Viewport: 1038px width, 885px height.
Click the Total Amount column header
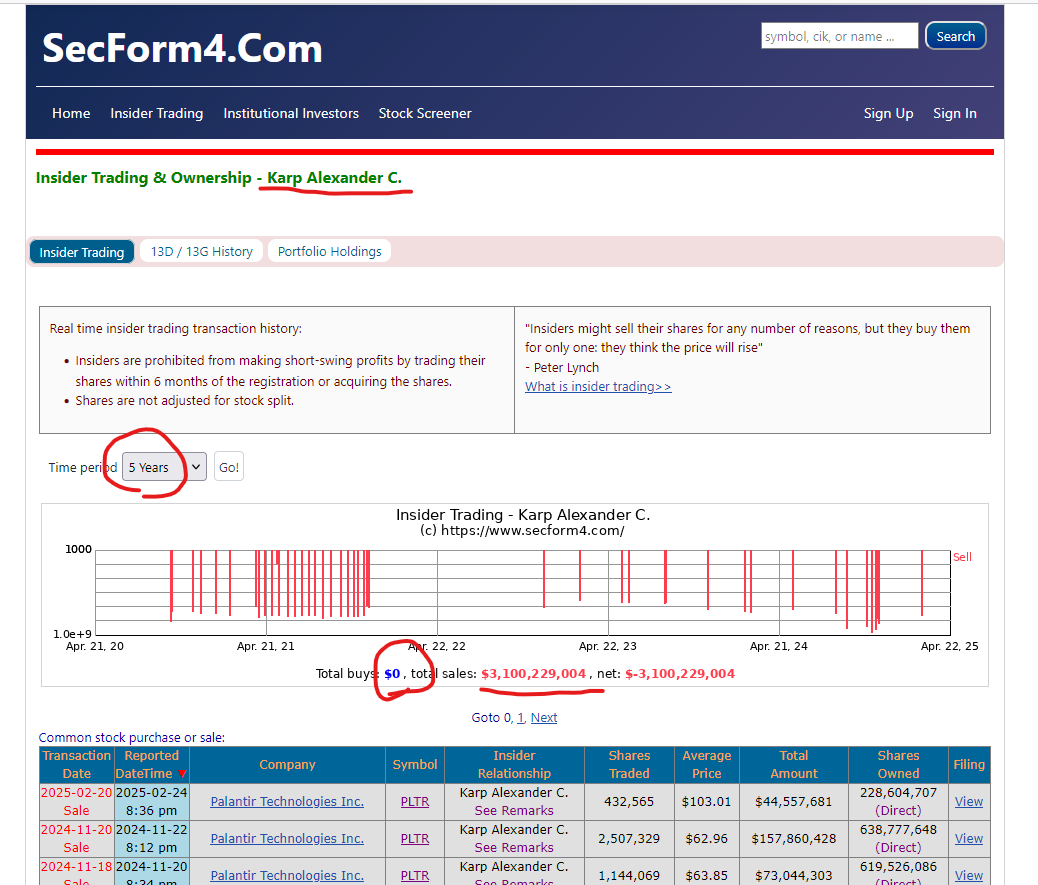click(794, 765)
